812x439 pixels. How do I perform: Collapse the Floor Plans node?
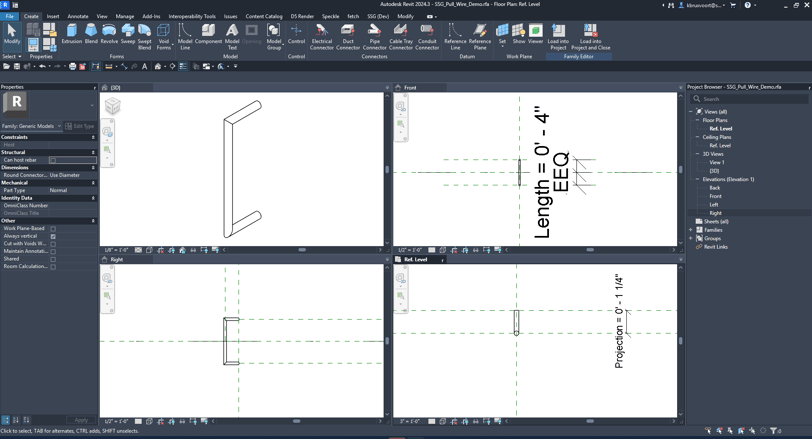(x=697, y=120)
